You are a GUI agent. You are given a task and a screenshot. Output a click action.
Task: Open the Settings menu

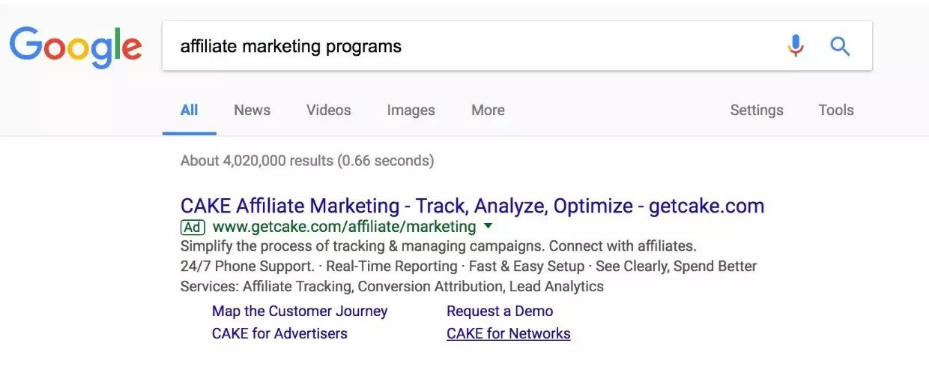(x=757, y=110)
